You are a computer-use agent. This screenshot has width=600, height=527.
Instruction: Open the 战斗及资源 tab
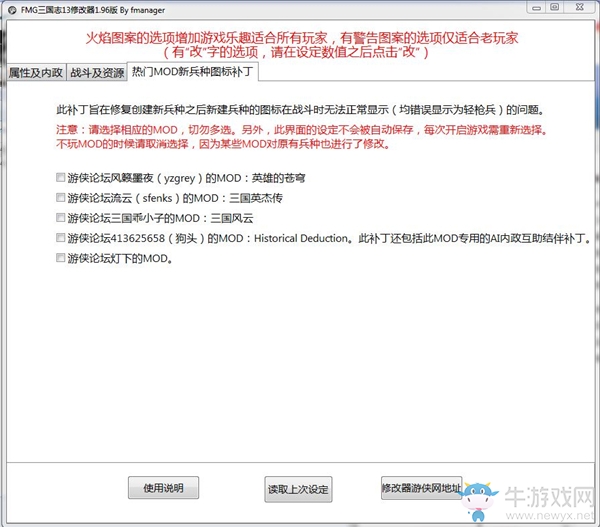coord(97,72)
